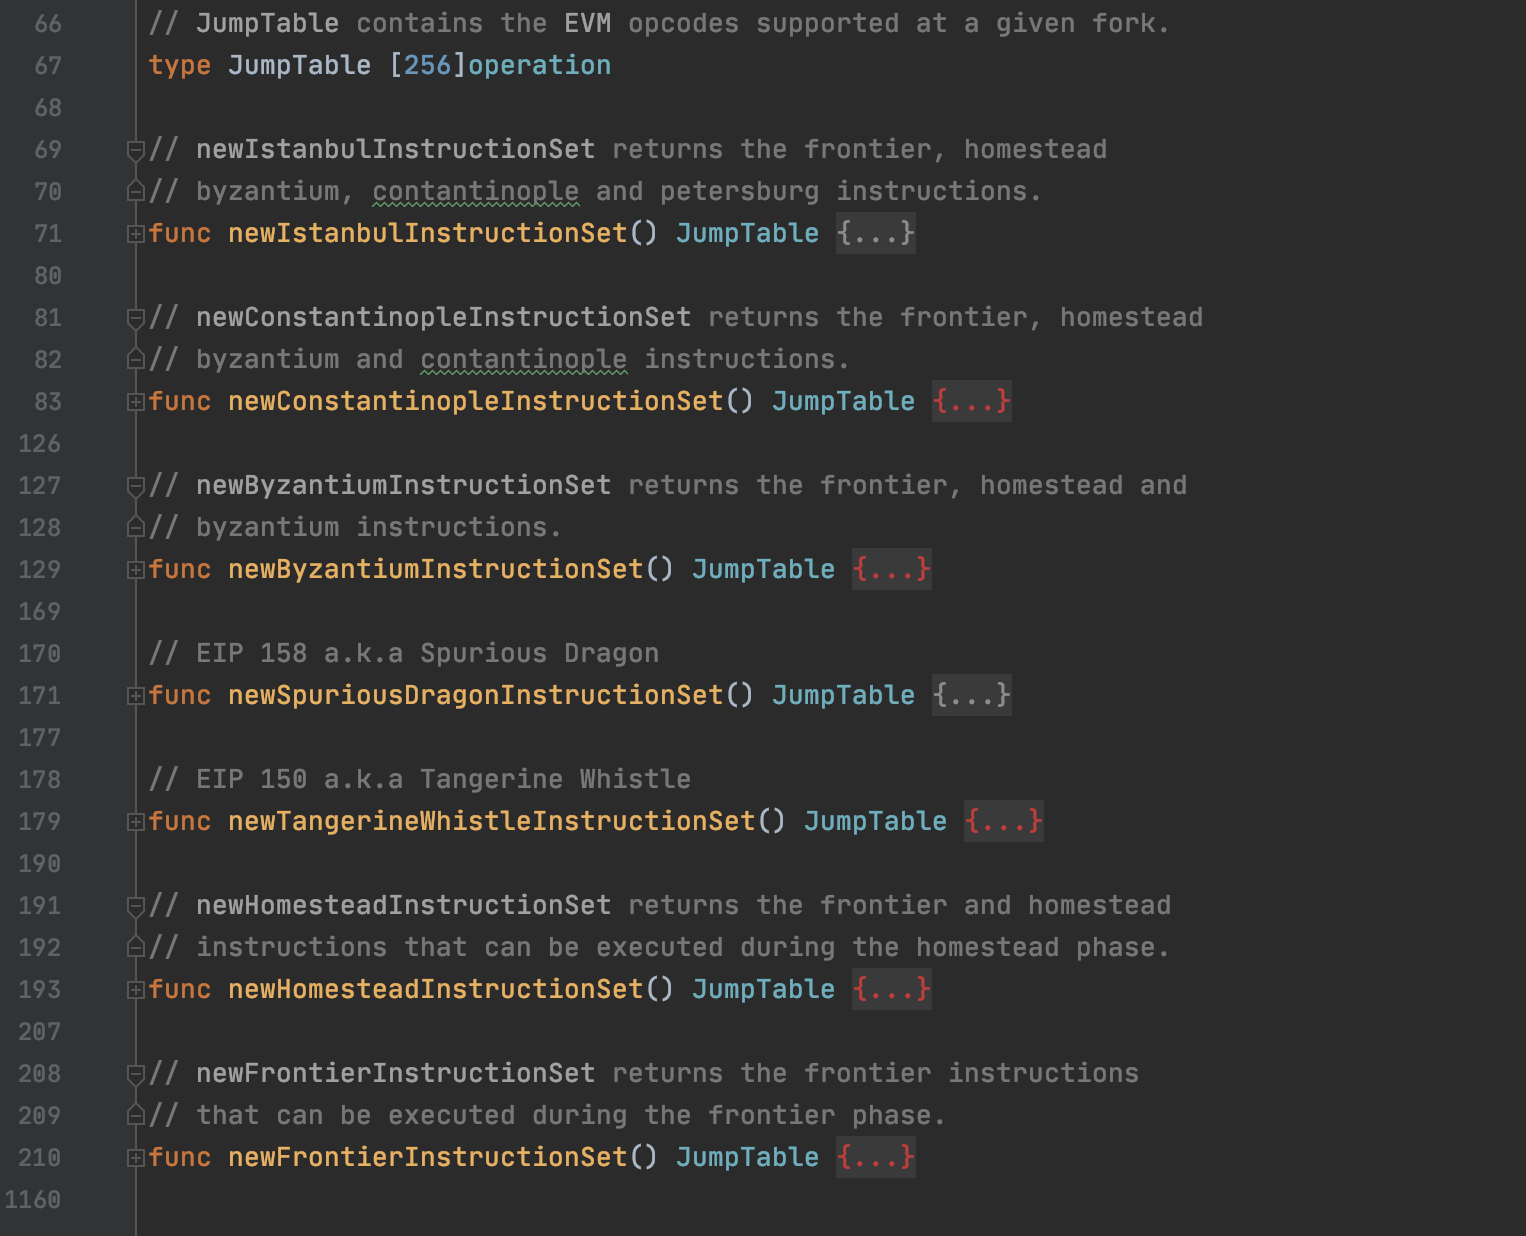1526x1236 pixels.
Task: Expand newByzantiumInstructionSet using its gutter fold icon
Action: click(135, 570)
